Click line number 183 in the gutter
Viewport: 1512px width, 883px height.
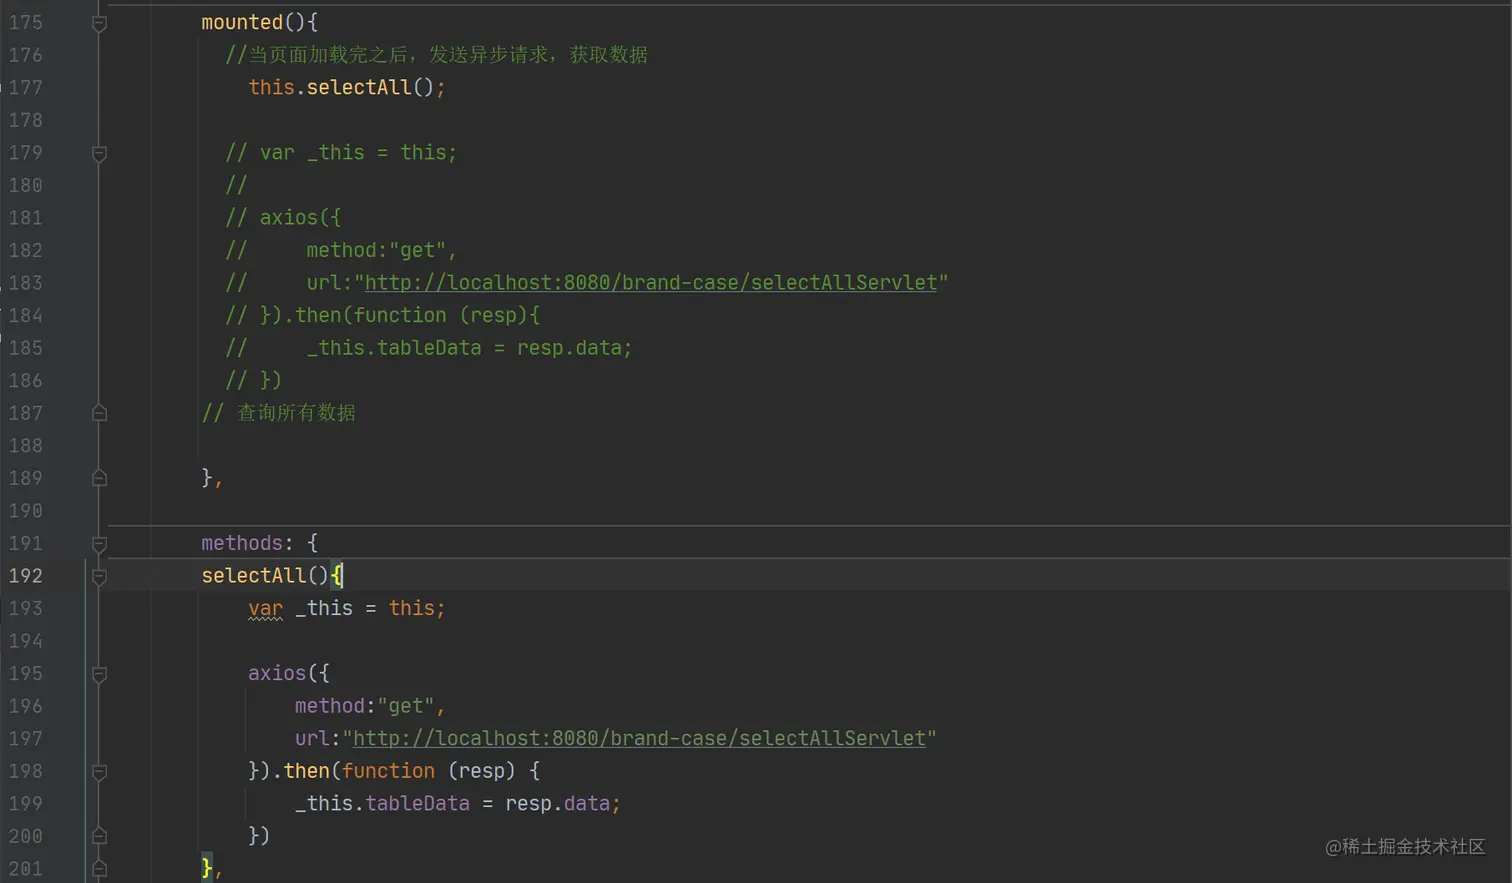(26, 283)
